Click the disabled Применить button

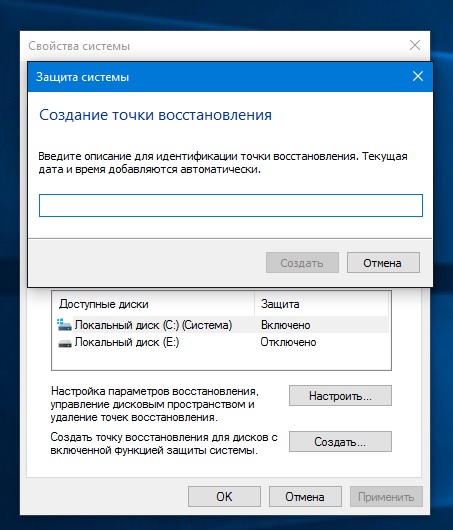[386, 497]
